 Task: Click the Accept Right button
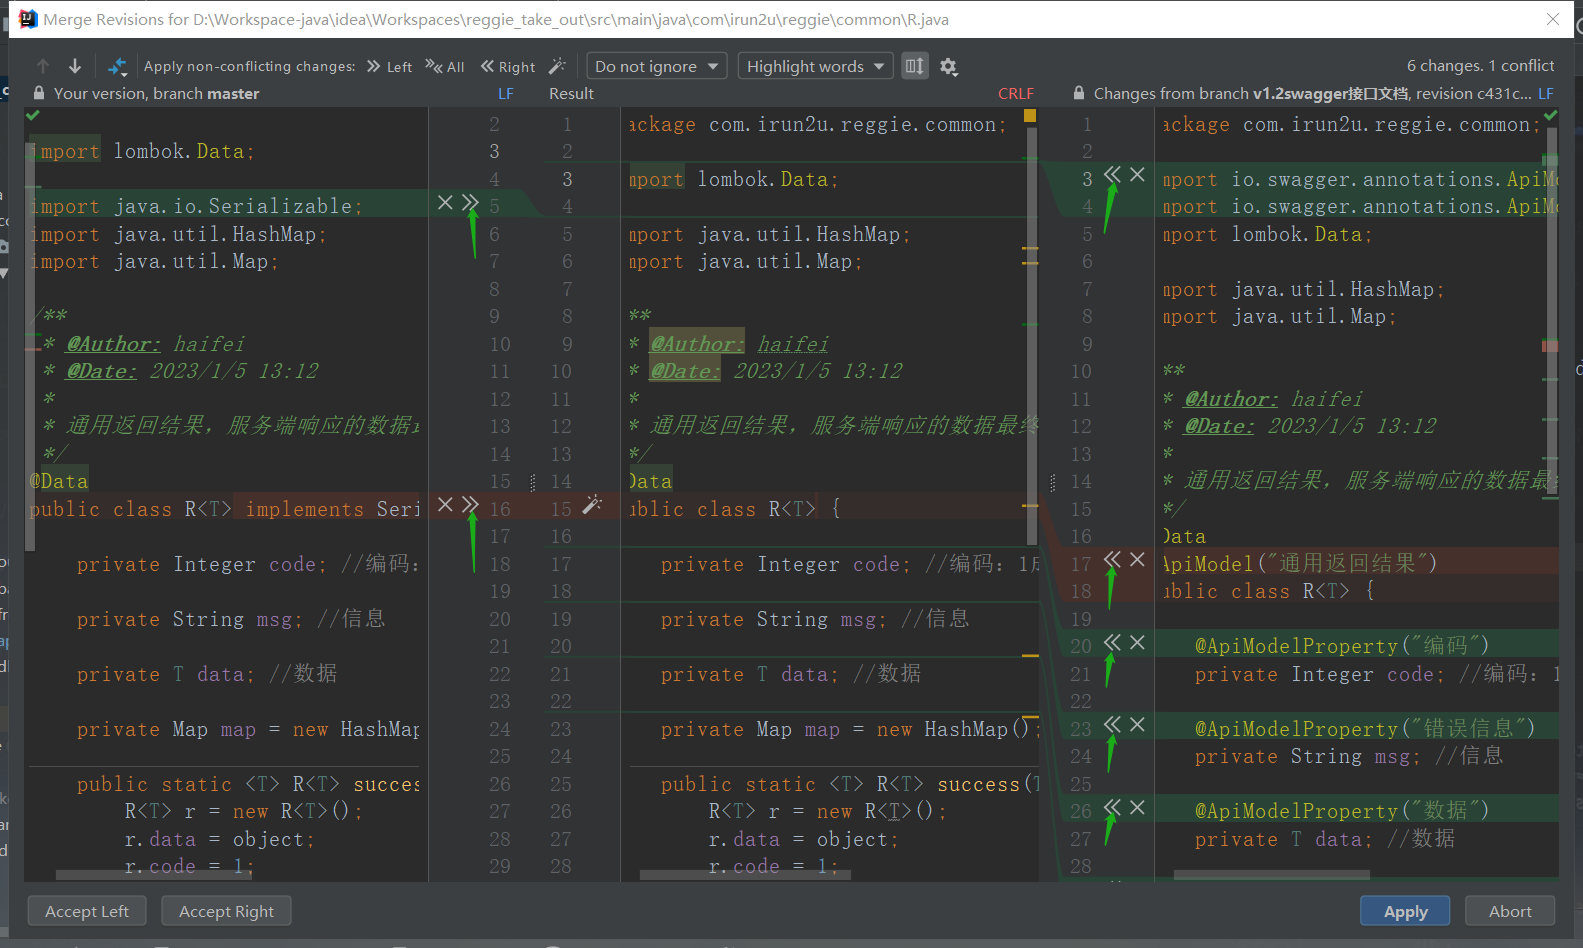[x=226, y=911]
